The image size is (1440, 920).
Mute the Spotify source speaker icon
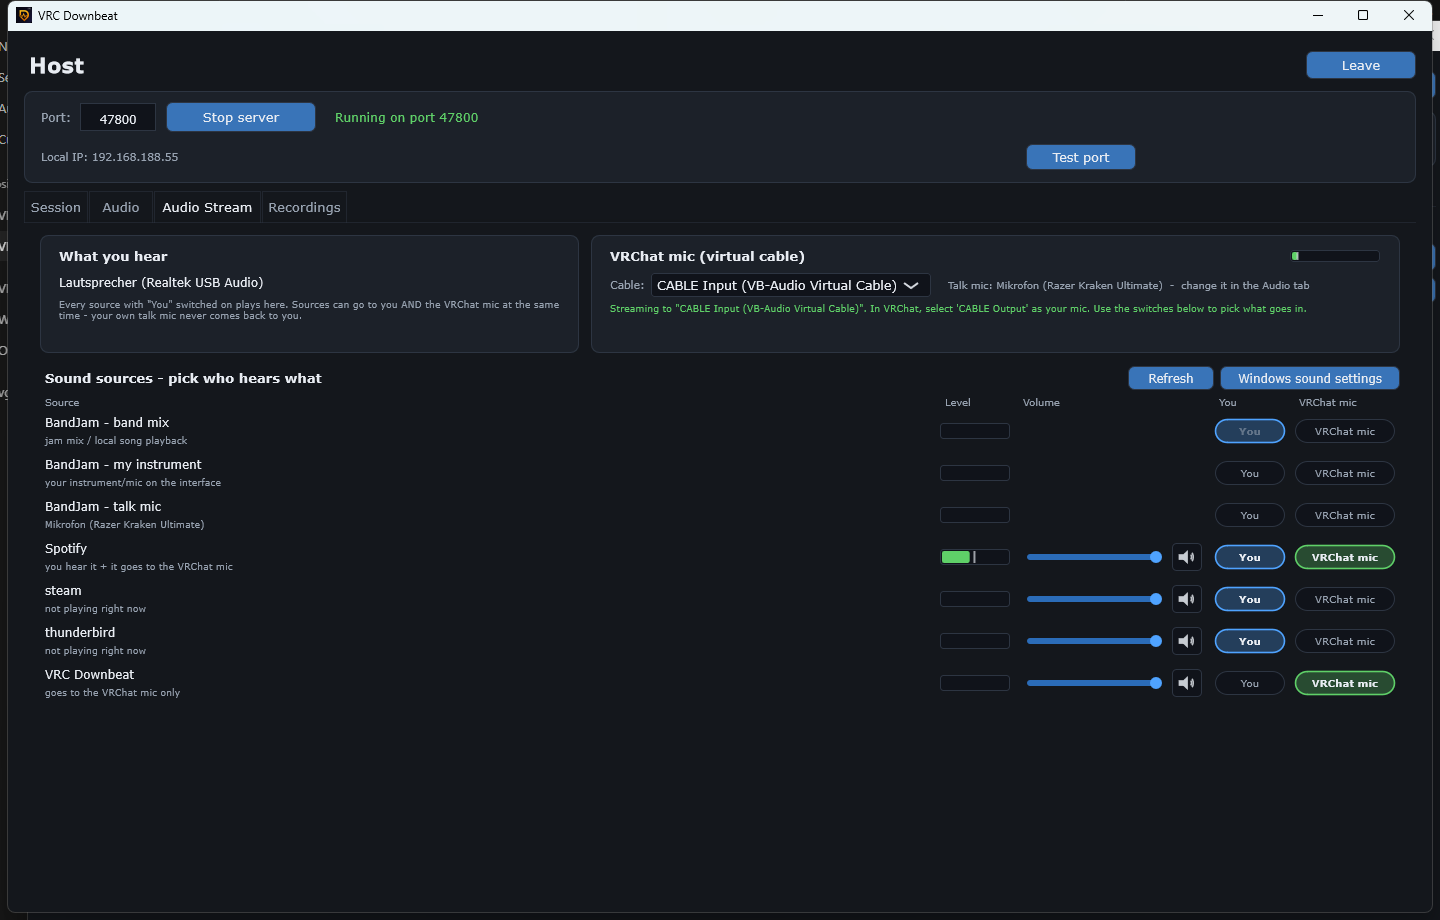click(1187, 557)
